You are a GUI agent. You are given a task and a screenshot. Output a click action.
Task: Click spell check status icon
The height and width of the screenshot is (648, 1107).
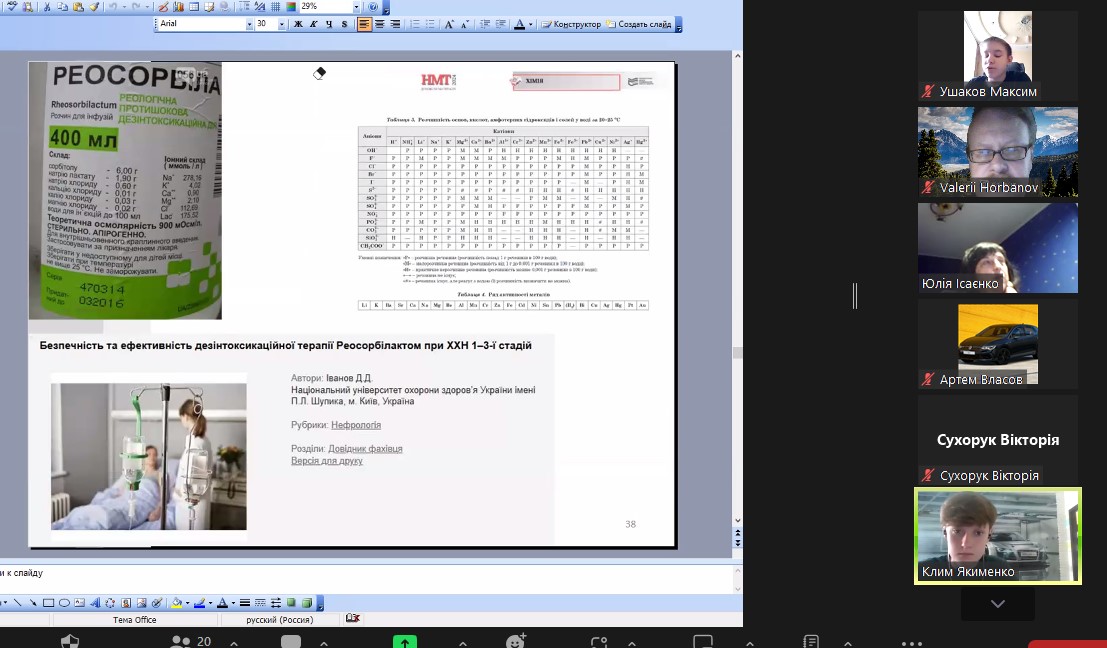point(352,618)
